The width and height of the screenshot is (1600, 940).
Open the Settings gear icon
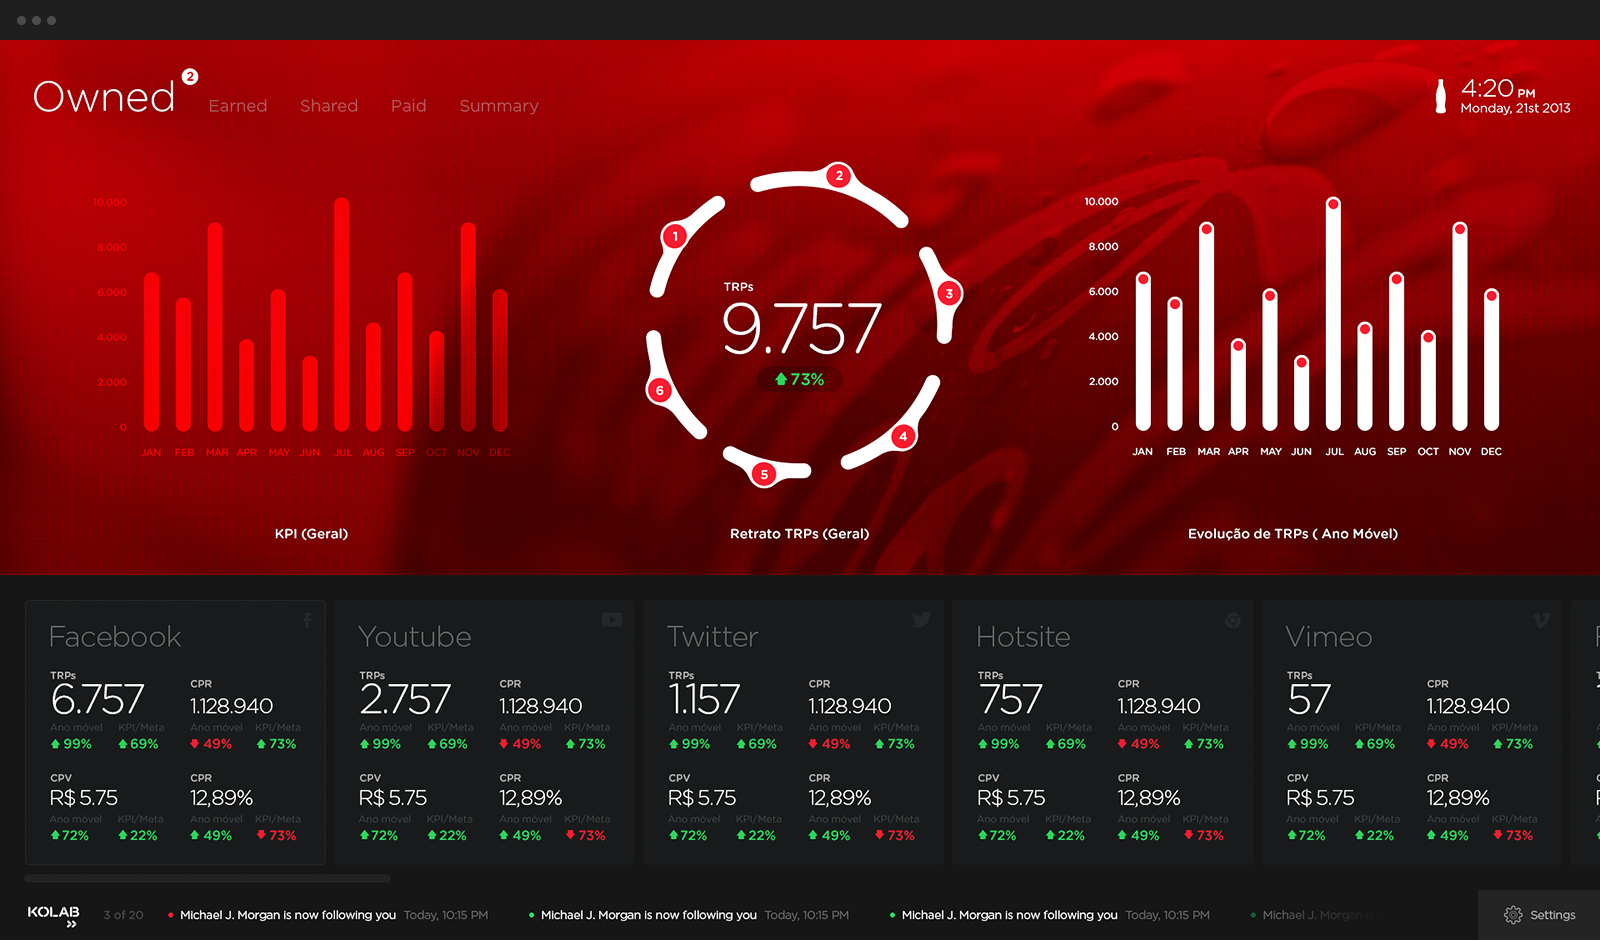click(1513, 915)
